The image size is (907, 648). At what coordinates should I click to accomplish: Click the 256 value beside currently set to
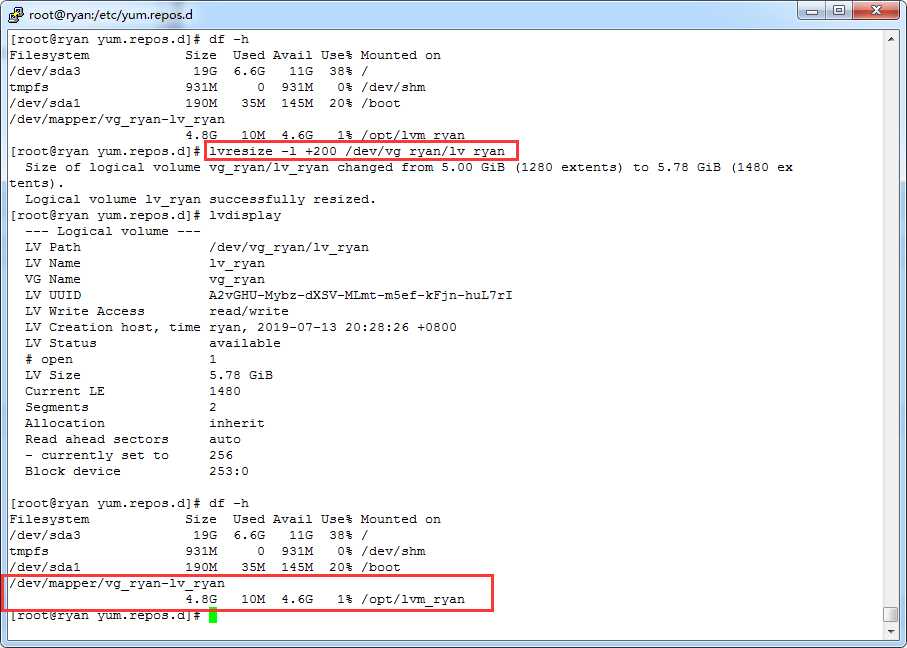221,455
